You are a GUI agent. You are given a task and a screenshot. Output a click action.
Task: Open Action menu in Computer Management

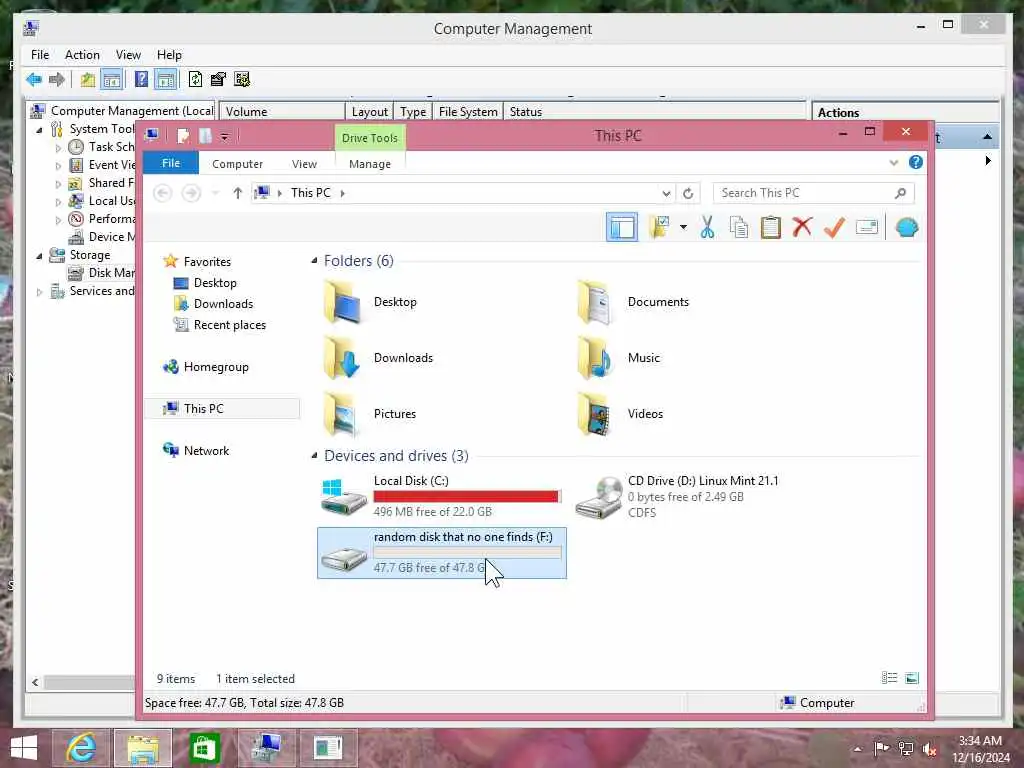tap(82, 55)
